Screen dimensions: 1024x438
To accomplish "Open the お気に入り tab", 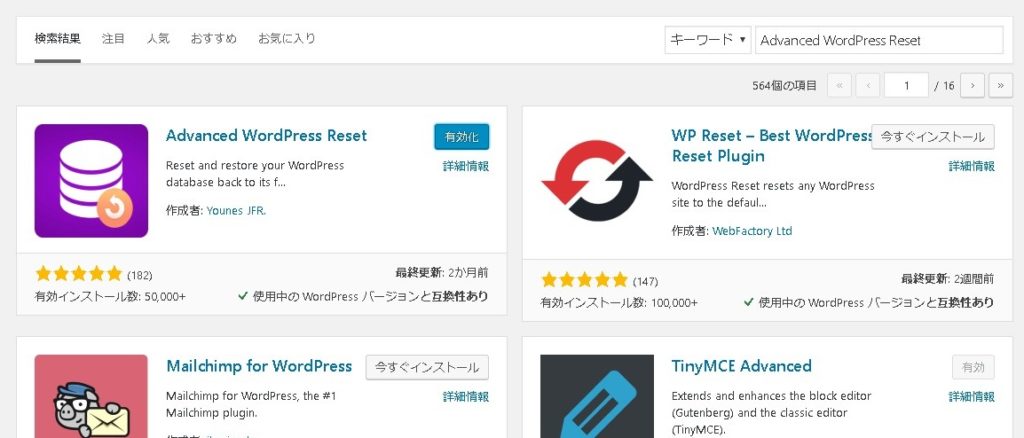I will [287, 39].
